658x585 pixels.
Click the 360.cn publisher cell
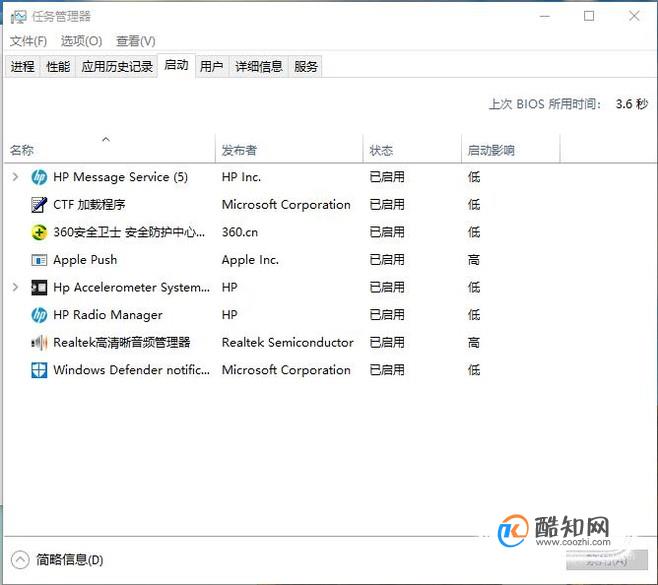point(240,232)
